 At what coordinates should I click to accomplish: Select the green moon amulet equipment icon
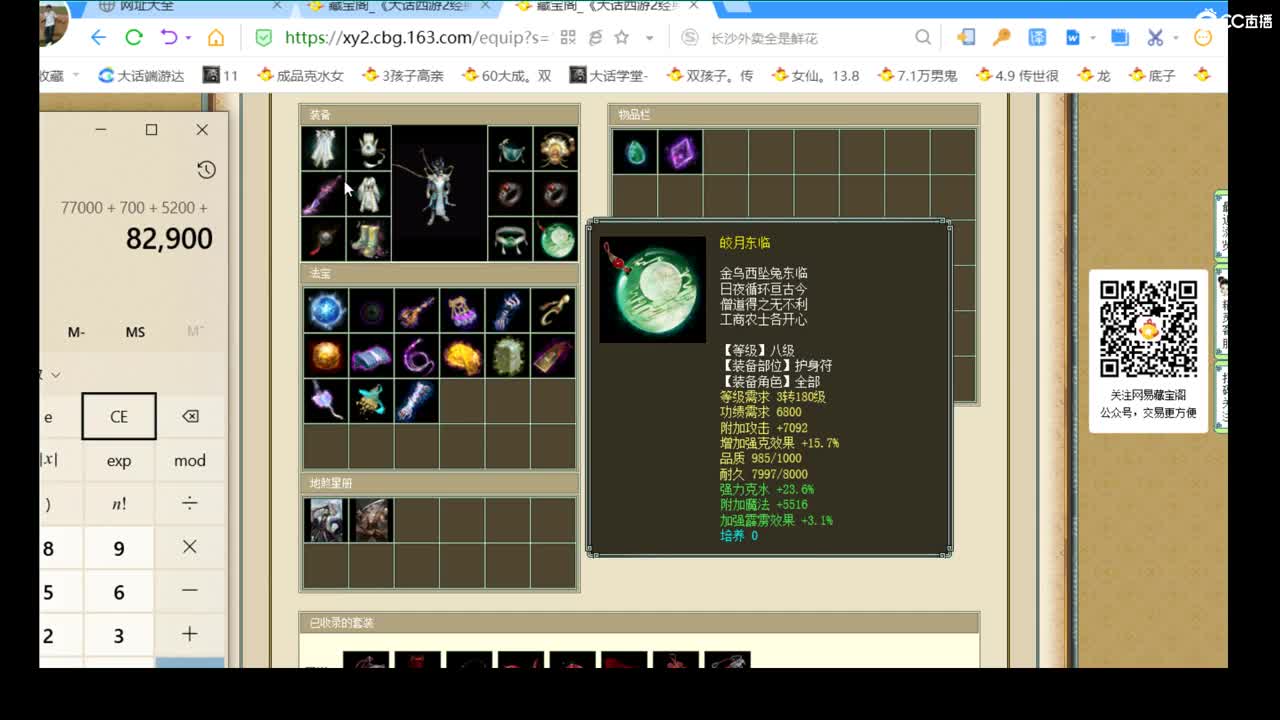pyautogui.click(x=555, y=239)
